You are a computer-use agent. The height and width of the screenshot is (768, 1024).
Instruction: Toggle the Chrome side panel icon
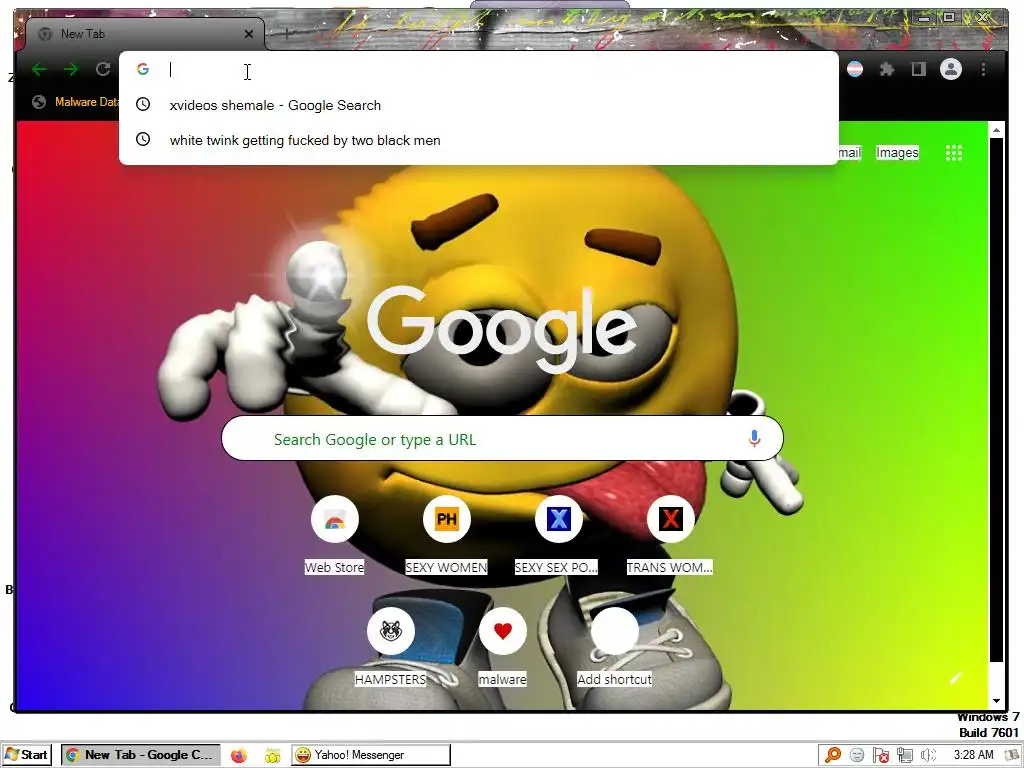click(x=919, y=69)
